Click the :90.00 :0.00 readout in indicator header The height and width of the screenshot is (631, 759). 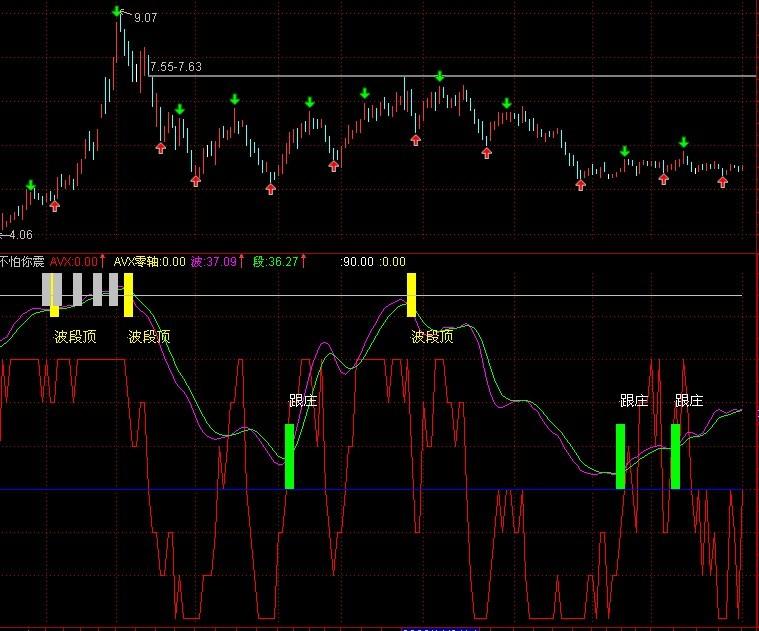pos(373,262)
